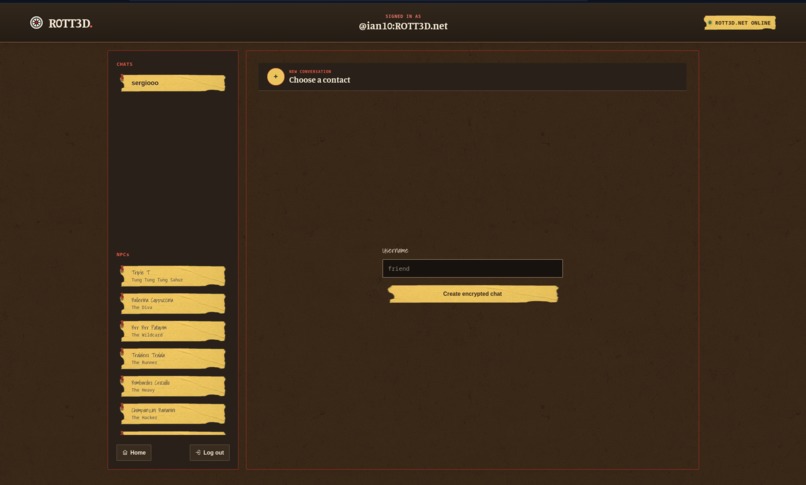Click Create encrypted chat button
This screenshot has height=485, width=806.
[472, 294]
